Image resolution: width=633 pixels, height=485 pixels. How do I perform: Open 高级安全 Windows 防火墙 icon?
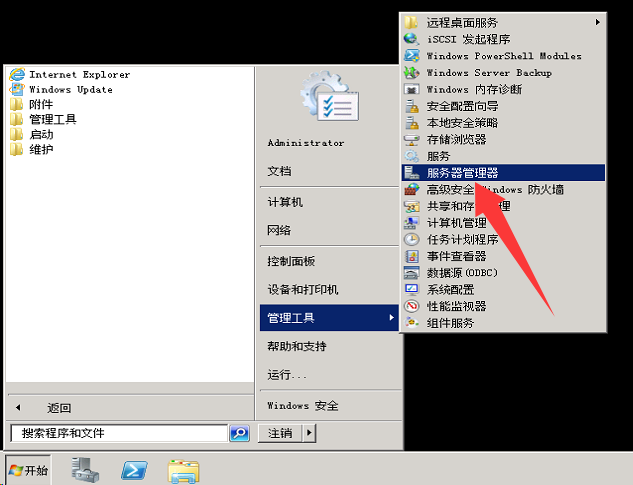[x=411, y=189]
